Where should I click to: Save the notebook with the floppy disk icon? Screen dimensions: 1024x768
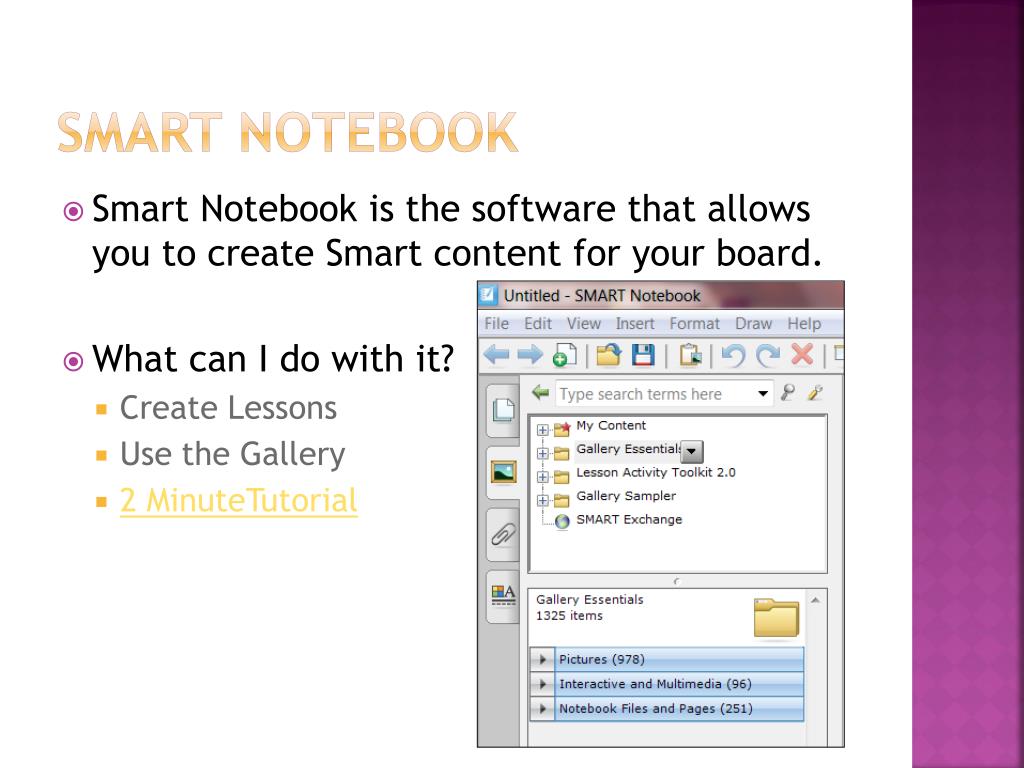[x=643, y=355]
